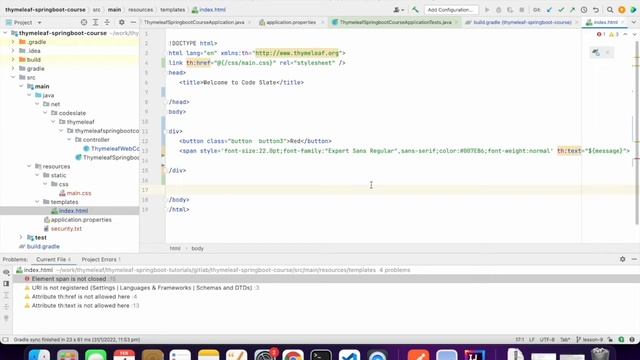Viewport: 640px width, 360px height.
Task: Hide the Problems tool window
Action: click(634, 259)
